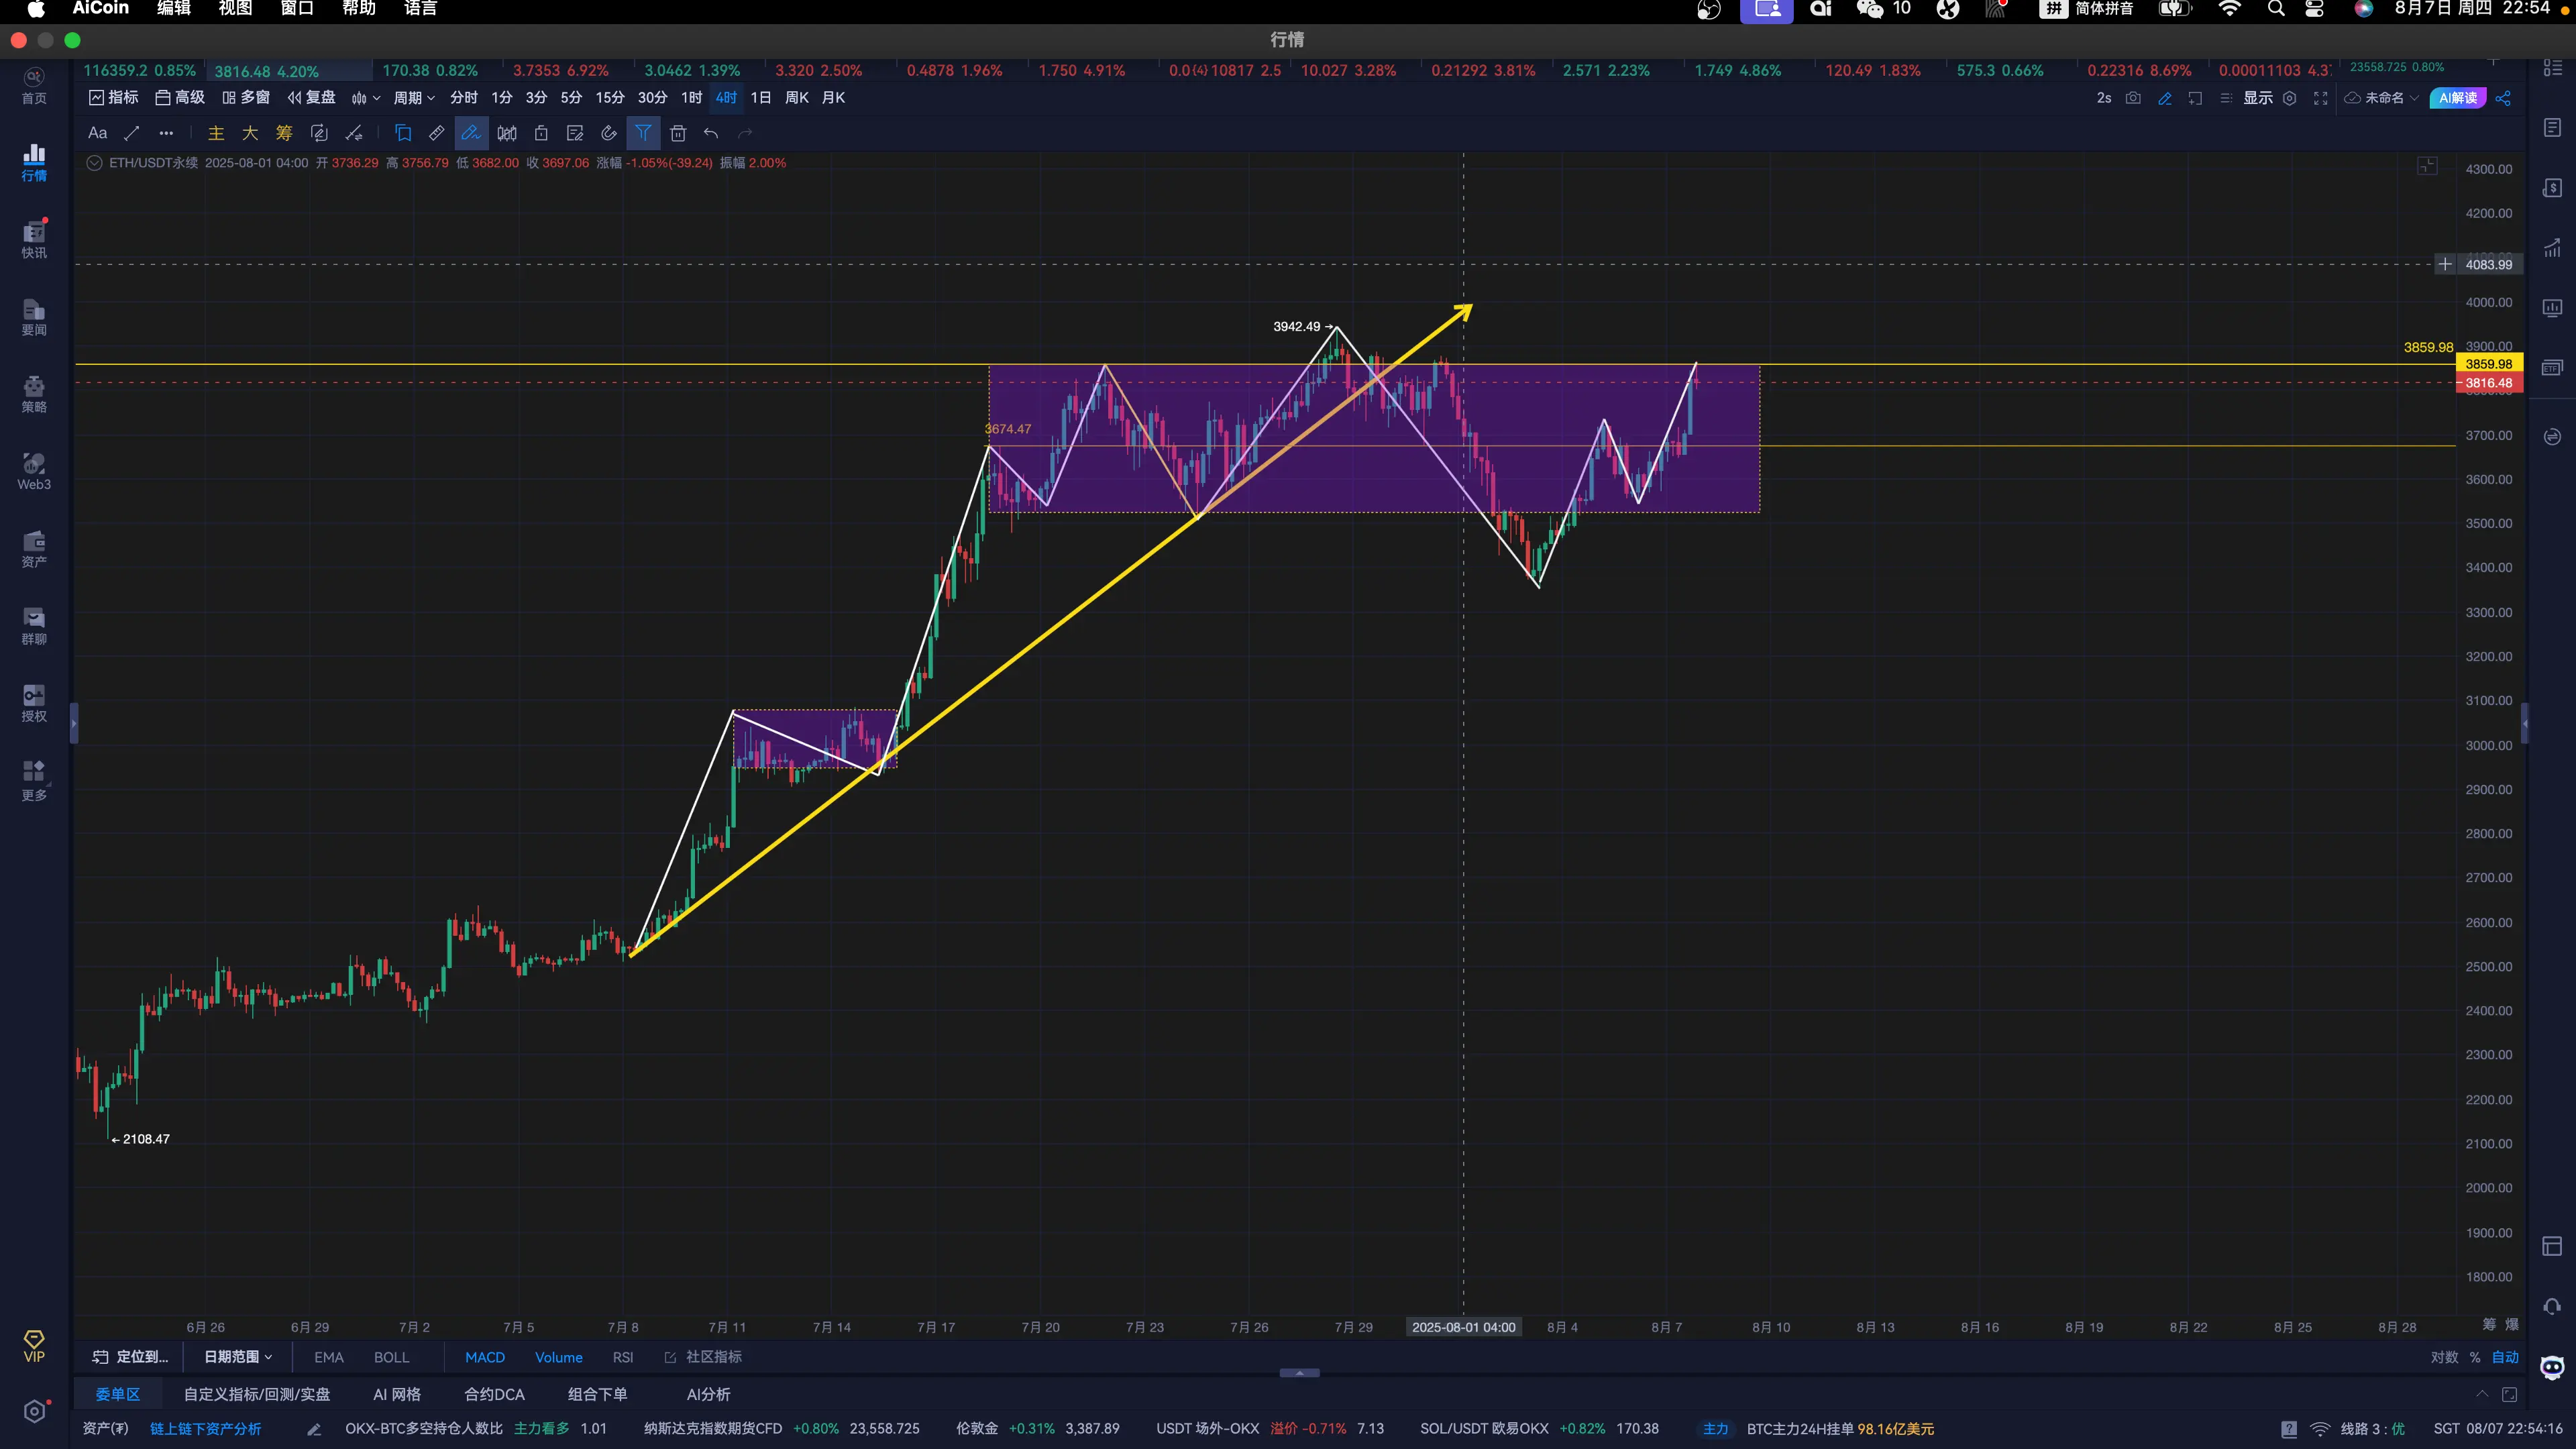
Task: Click the lock drawings icon
Action: click(541, 133)
